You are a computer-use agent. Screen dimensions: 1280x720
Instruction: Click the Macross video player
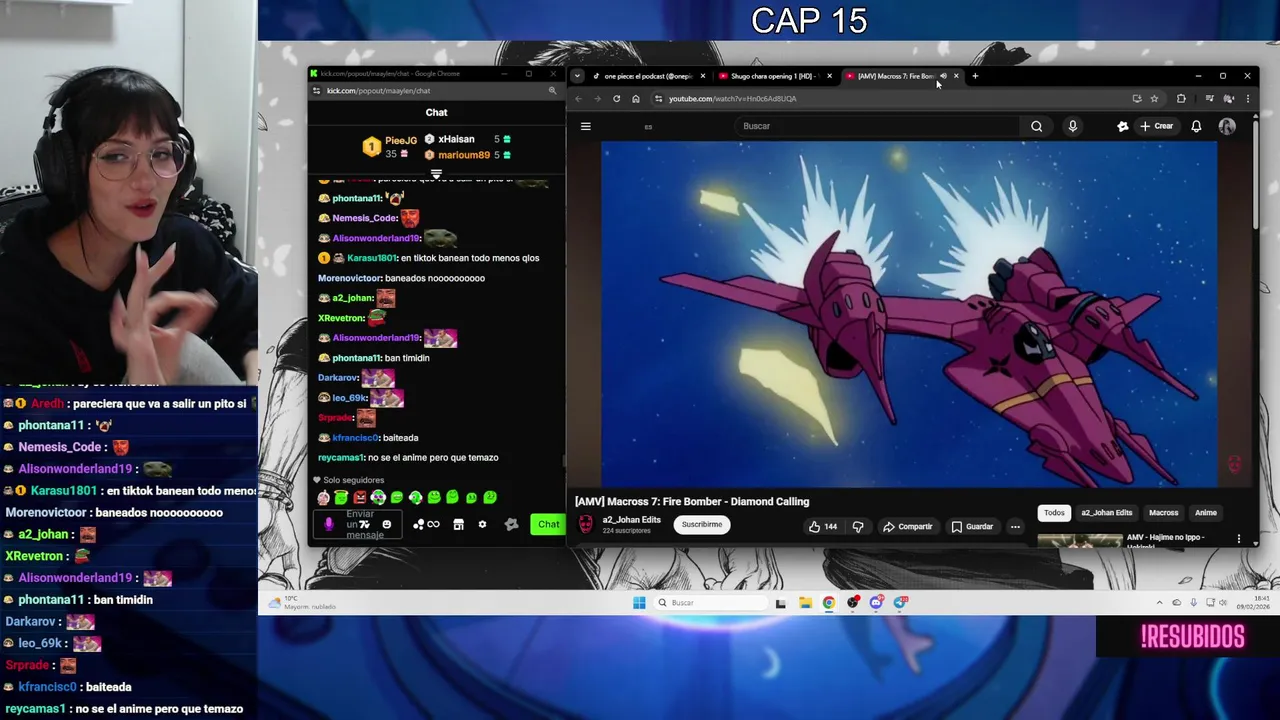click(x=909, y=314)
